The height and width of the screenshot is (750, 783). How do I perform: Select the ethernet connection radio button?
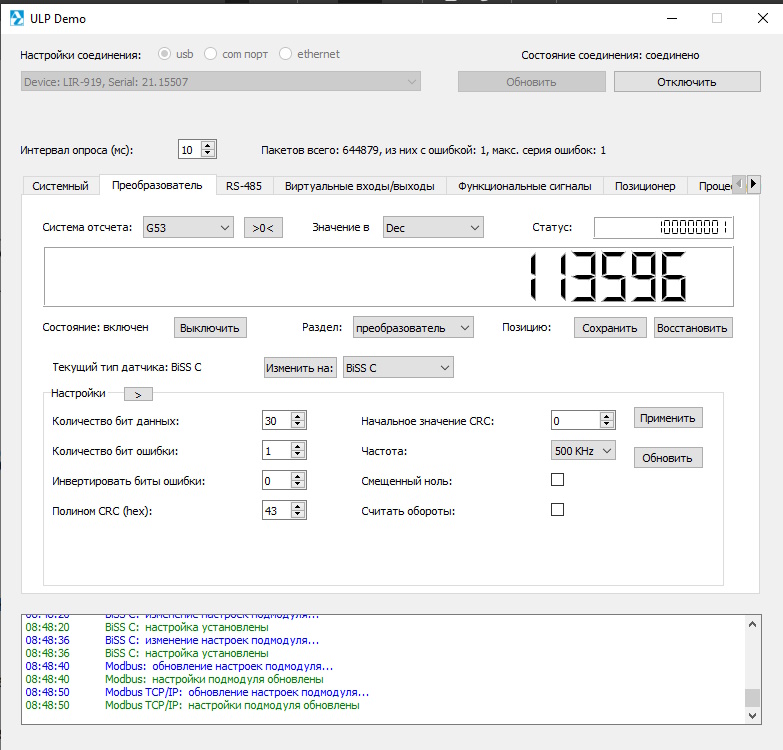pyautogui.click(x=287, y=54)
